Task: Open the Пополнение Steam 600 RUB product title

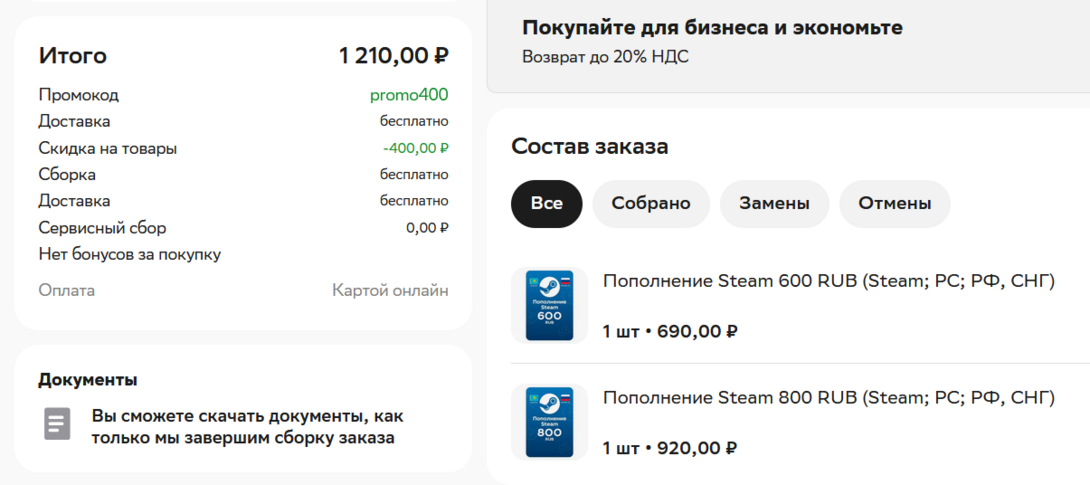Action: point(828,282)
